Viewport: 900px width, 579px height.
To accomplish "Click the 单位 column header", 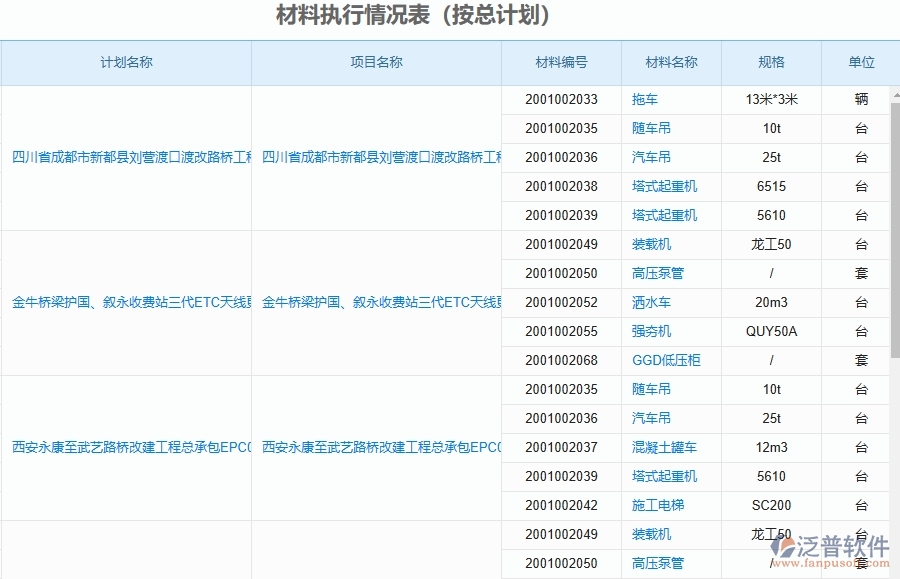I will point(860,62).
